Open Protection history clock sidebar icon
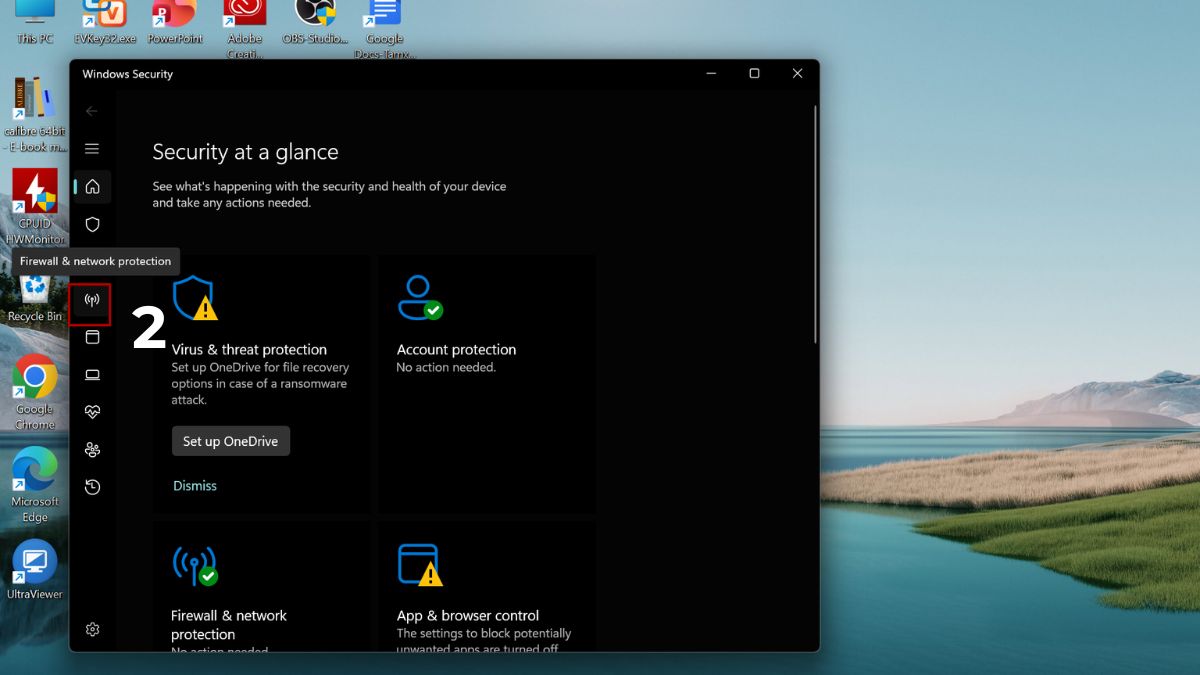Viewport: 1200px width, 675px height. 92,487
